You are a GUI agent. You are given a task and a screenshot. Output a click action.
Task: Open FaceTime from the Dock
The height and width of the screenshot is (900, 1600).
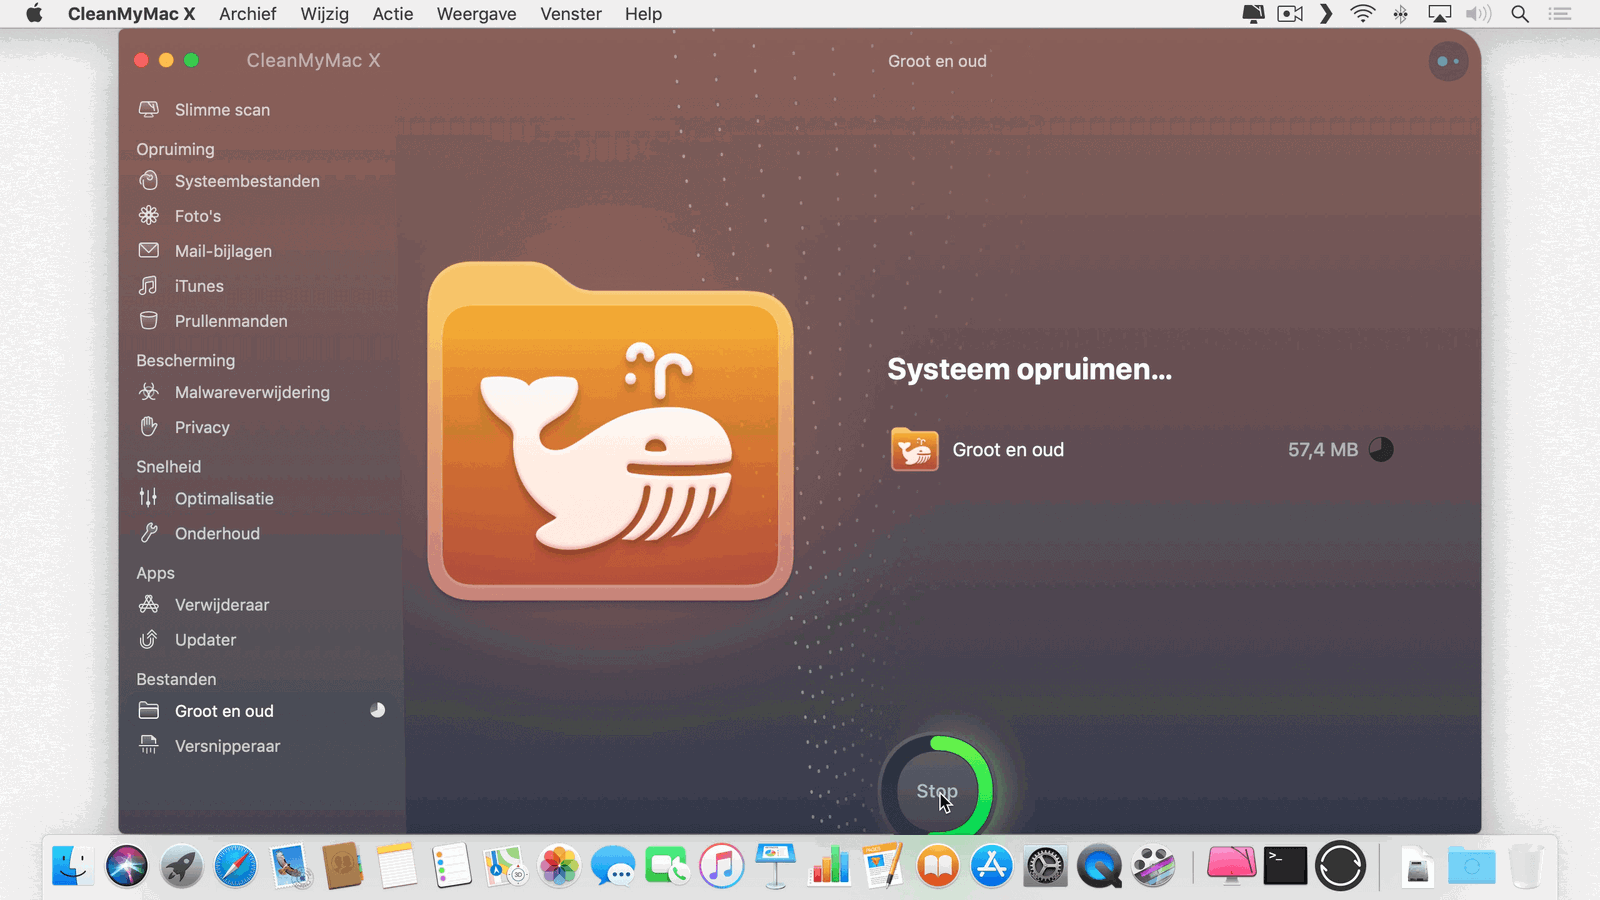click(x=667, y=866)
